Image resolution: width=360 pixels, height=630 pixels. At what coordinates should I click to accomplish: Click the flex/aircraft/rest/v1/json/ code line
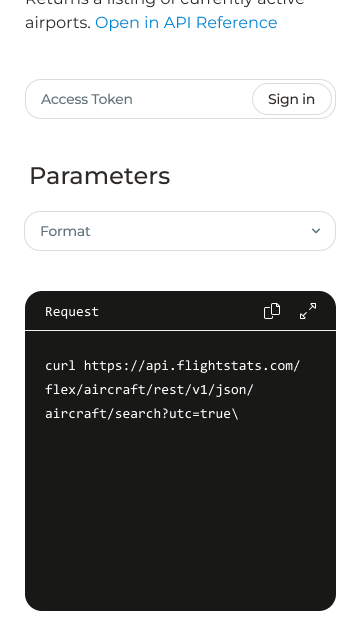tap(149, 389)
